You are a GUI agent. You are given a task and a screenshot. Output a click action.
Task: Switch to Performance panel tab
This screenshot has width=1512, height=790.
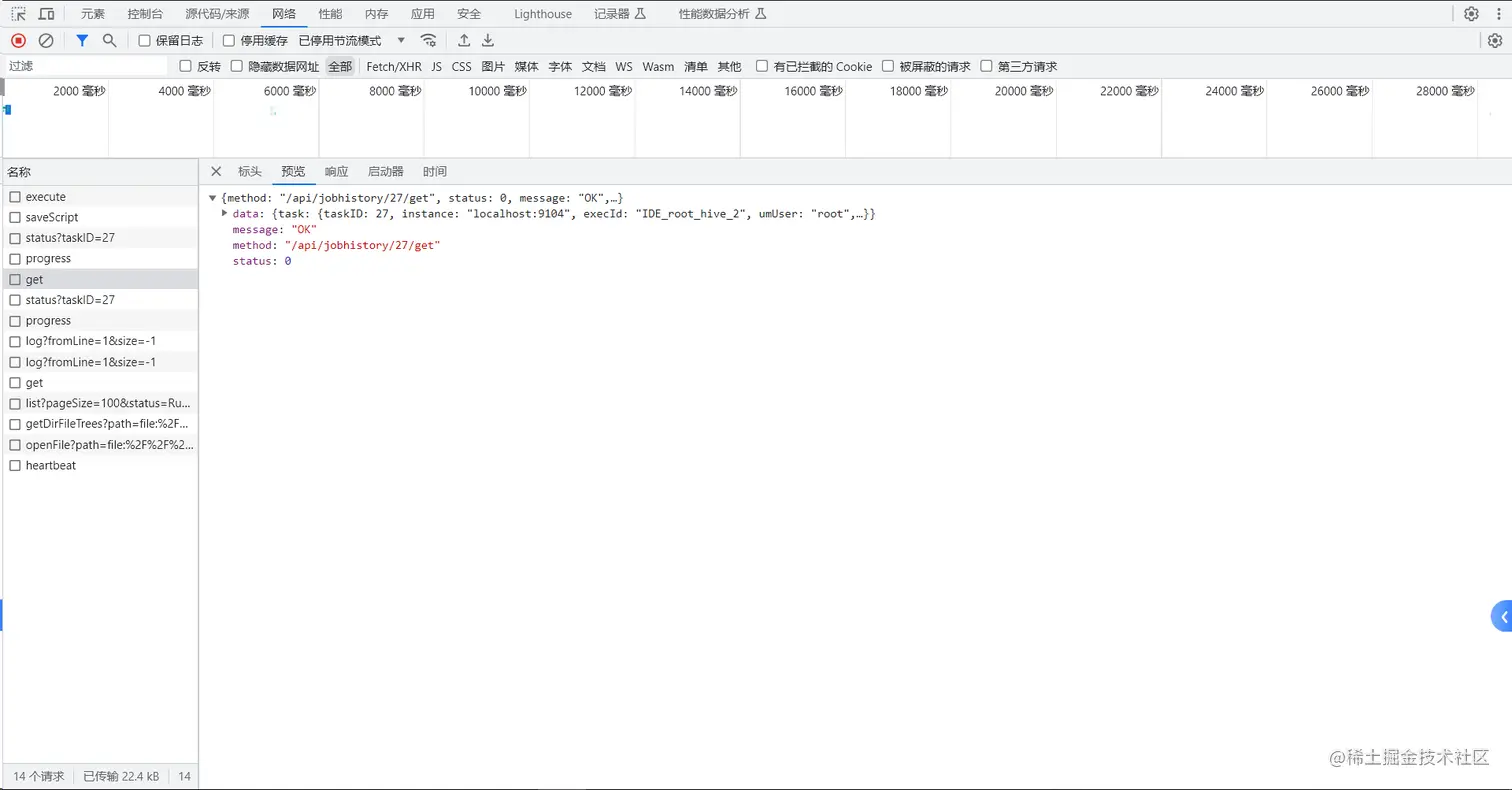(330, 14)
